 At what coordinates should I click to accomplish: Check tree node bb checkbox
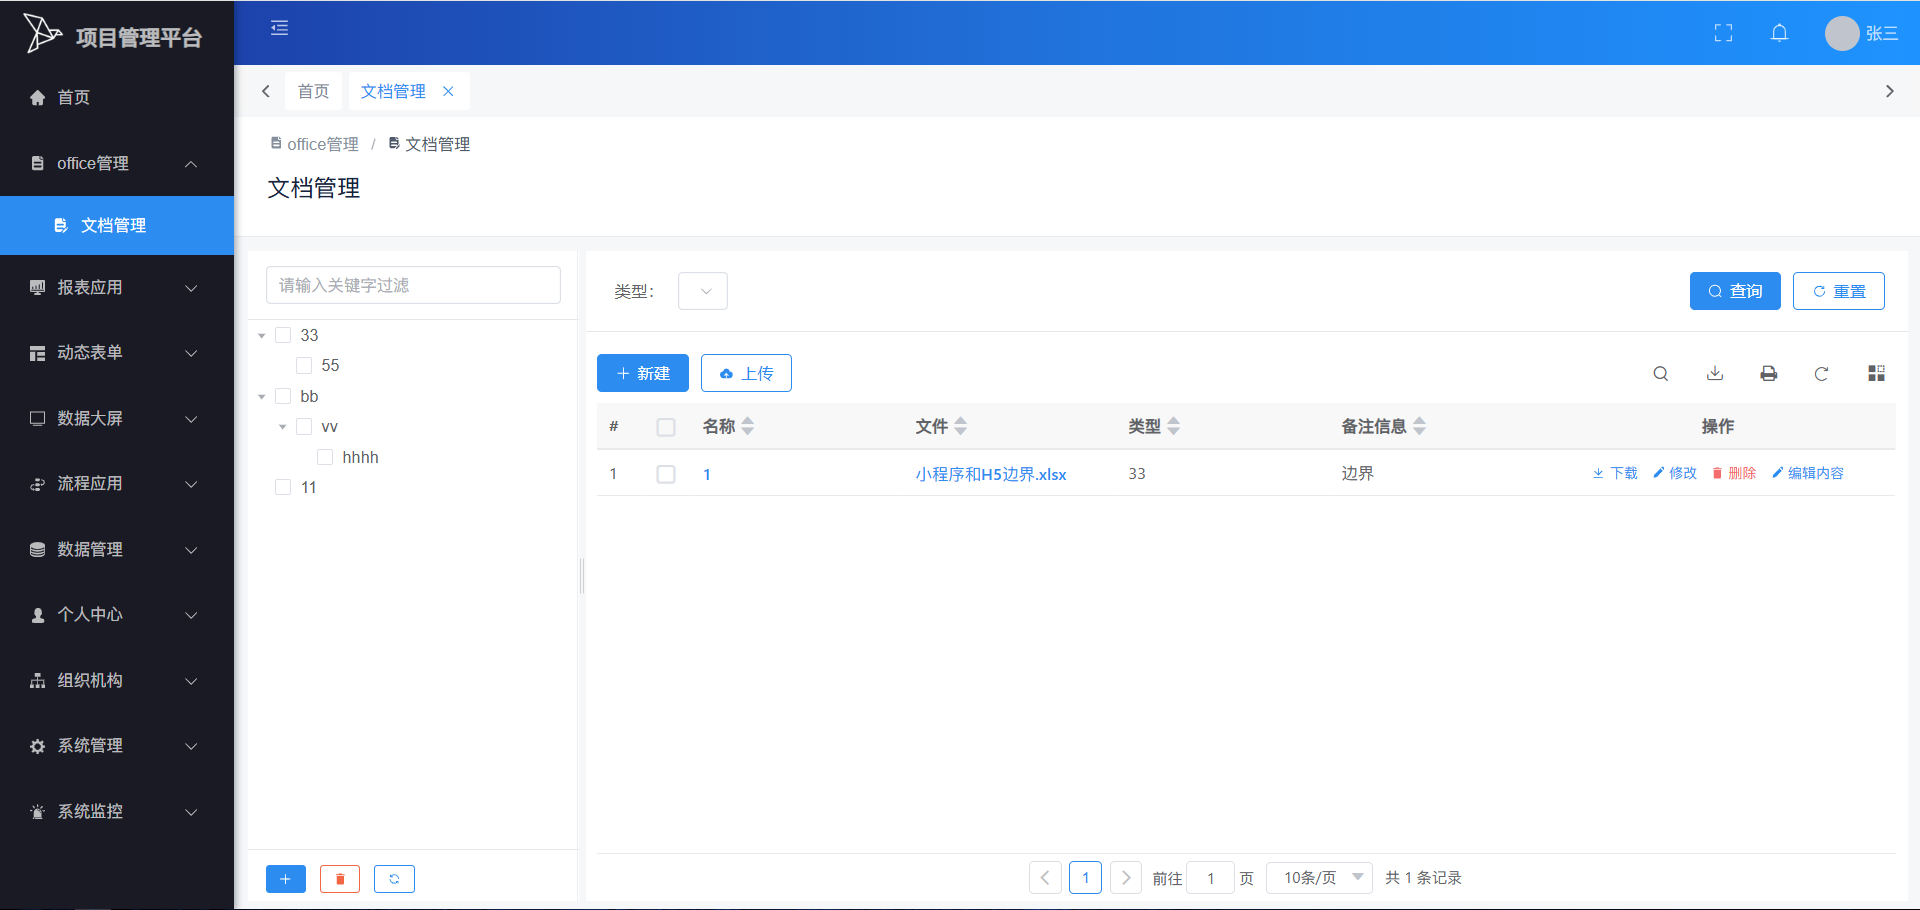point(283,396)
